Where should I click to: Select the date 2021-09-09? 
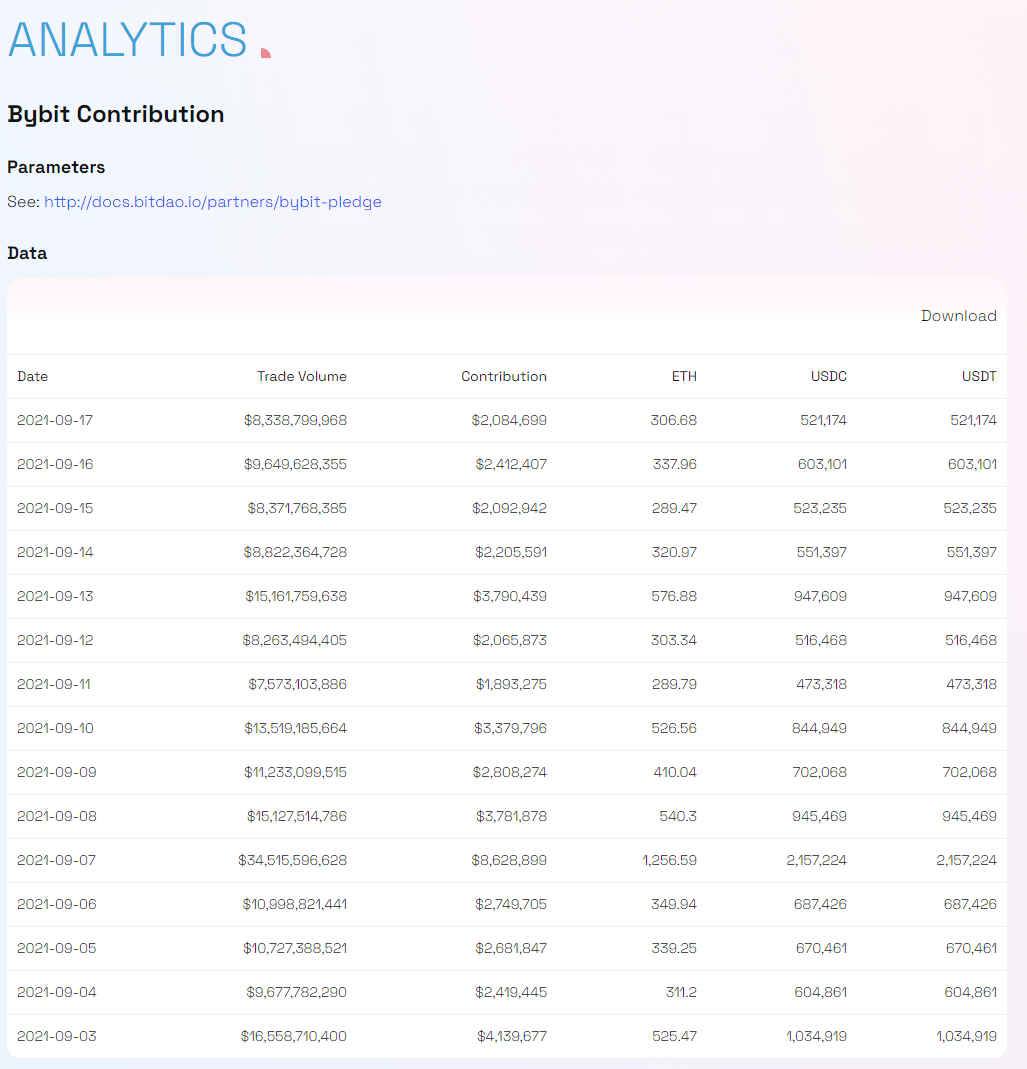coord(57,772)
